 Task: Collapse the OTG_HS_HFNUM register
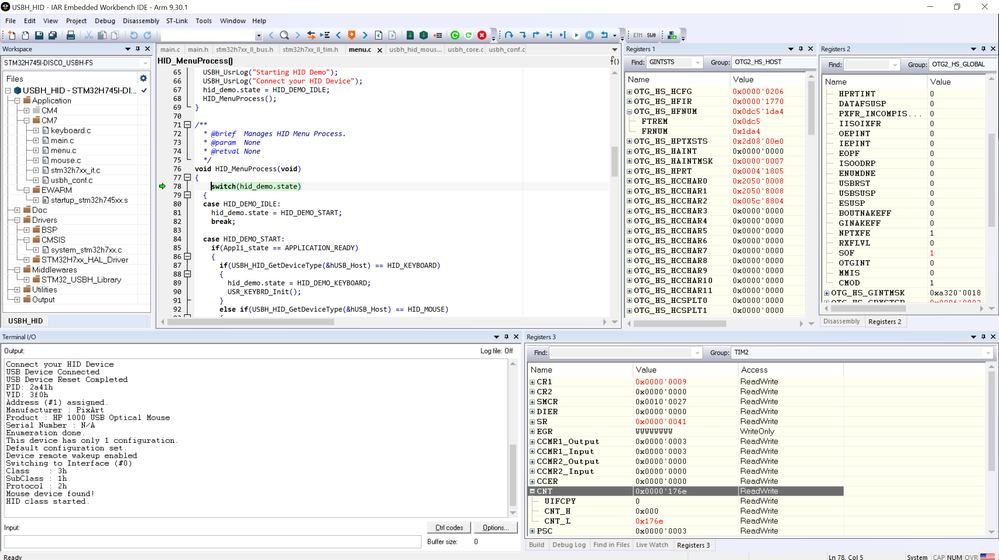point(629,111)
